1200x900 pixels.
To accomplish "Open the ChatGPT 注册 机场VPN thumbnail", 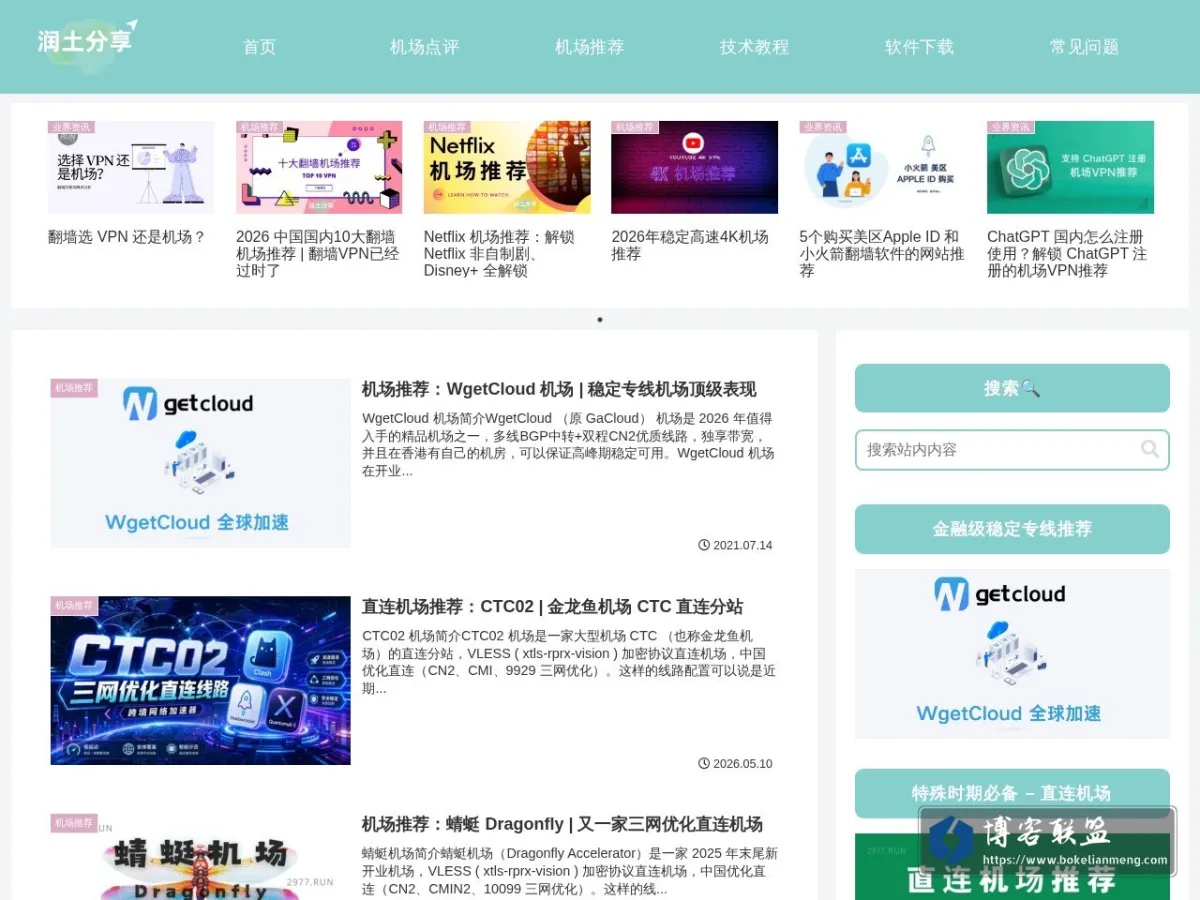I will click(x=1070, y=167).
